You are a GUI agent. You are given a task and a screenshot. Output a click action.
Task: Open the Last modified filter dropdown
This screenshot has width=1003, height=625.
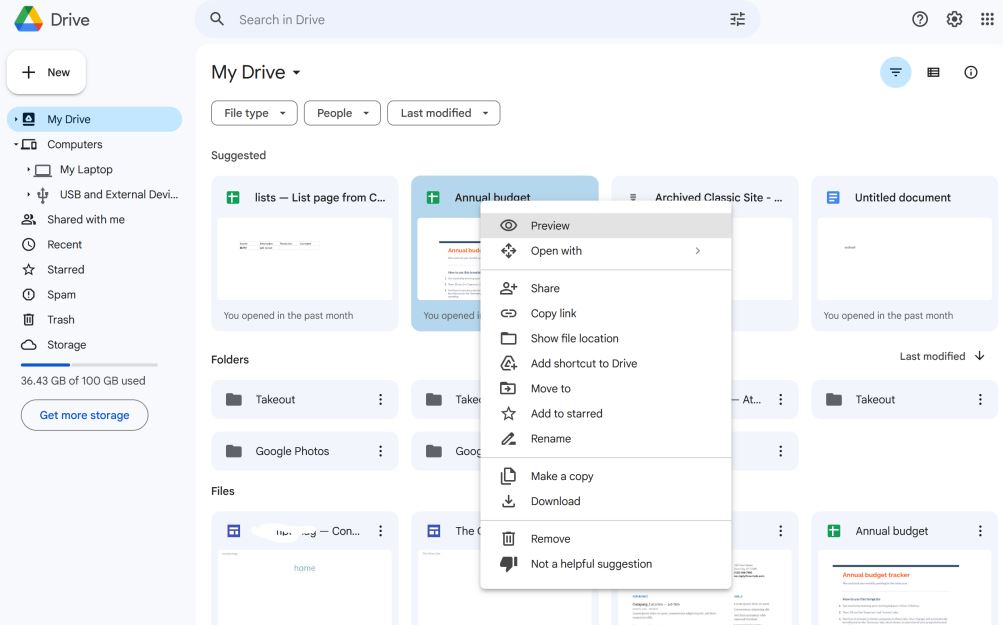(443, 113)
